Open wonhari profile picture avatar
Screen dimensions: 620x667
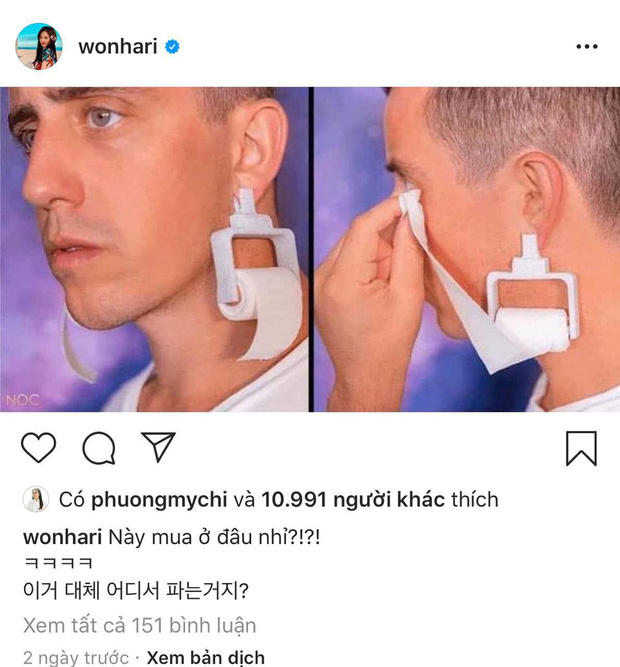click(x=39, y=46)
